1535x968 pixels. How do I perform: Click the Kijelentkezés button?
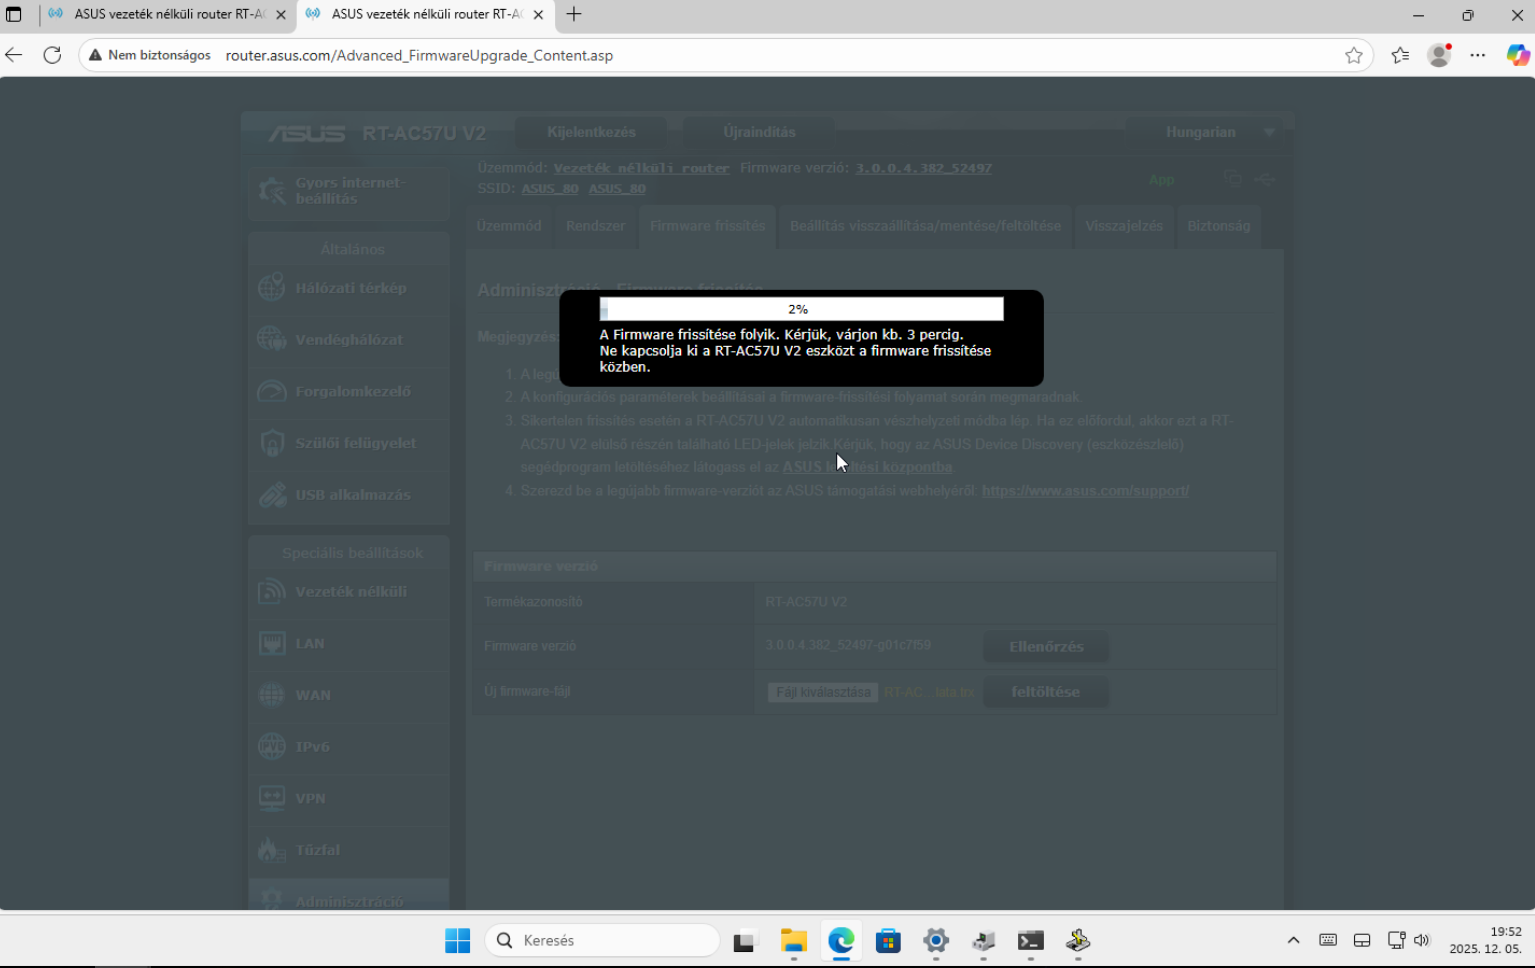click(591, 132)
